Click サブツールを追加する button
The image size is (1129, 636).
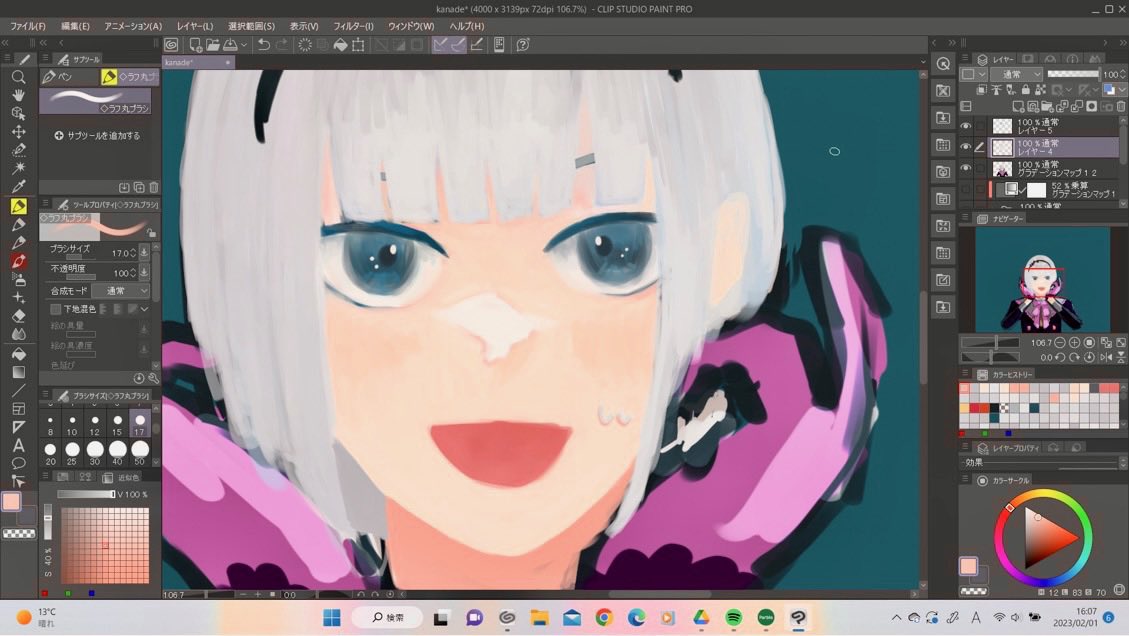(x=96, y=135)
